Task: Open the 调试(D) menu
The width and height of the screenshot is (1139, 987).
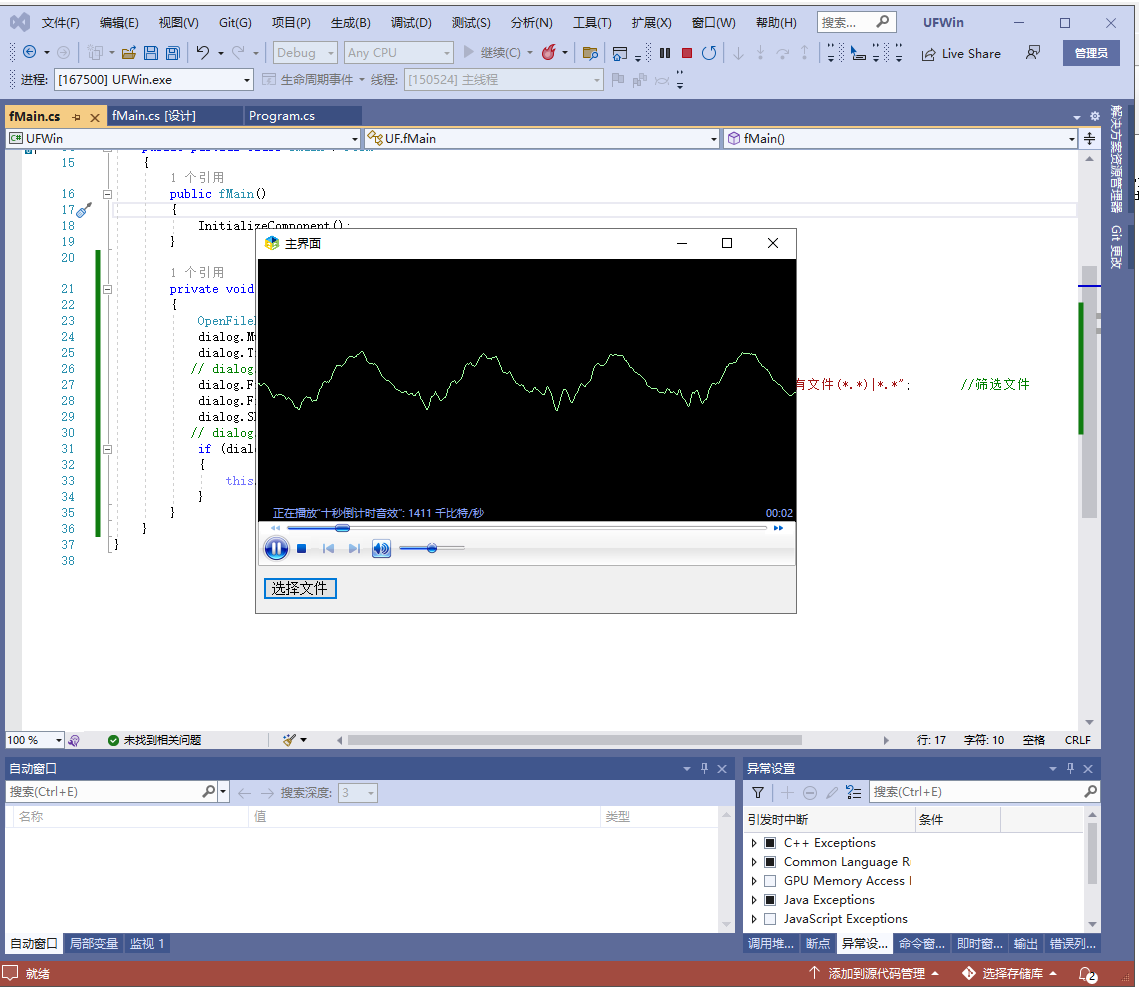Action: click(411, 23)
